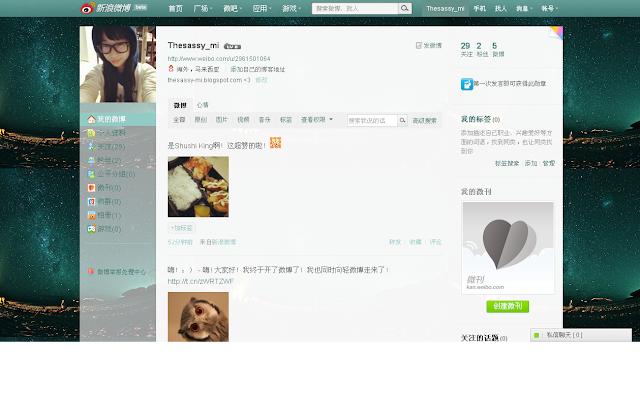Expand the 广场 menu in top bar
Image resolution: width=640 pixels, height=393 pixels.
pos(203,8)
